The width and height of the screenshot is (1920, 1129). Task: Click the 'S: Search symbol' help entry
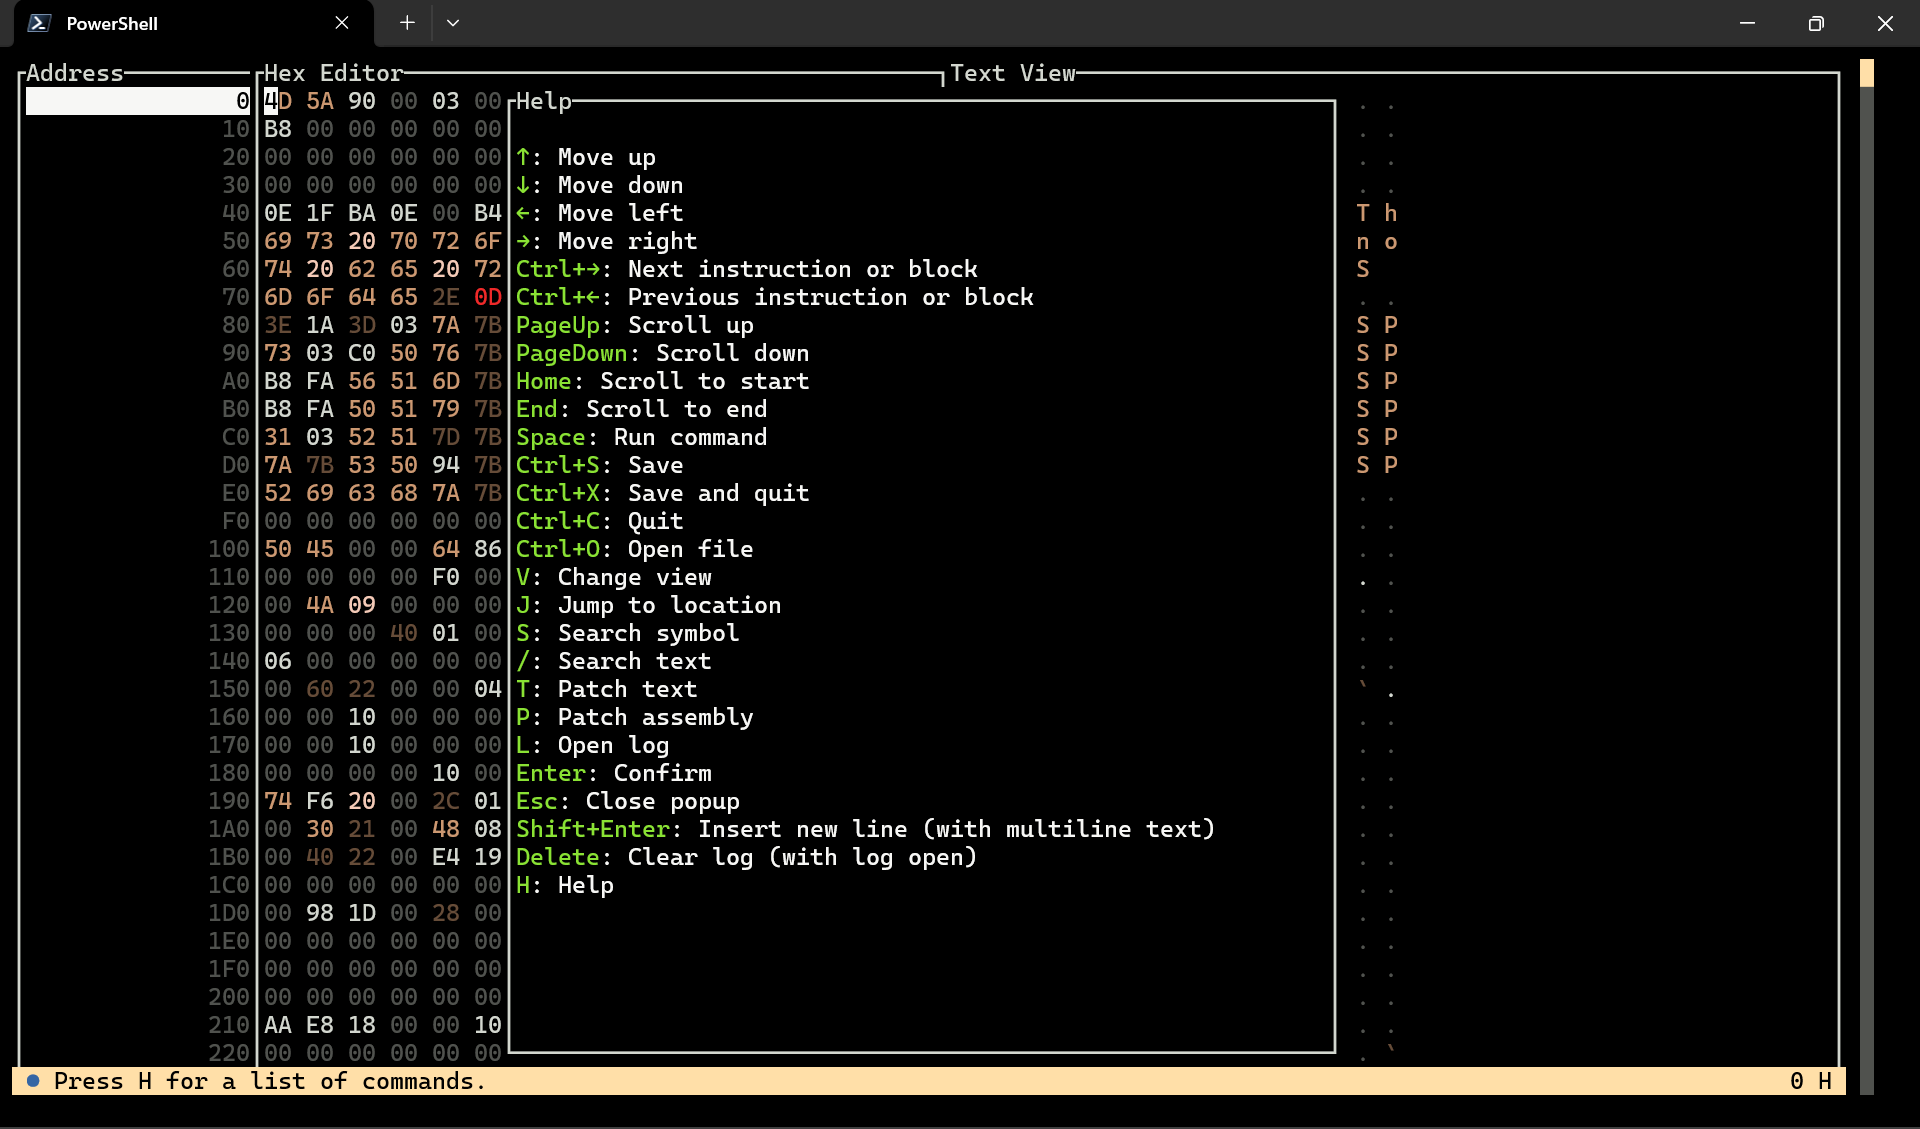coord(627,633)
